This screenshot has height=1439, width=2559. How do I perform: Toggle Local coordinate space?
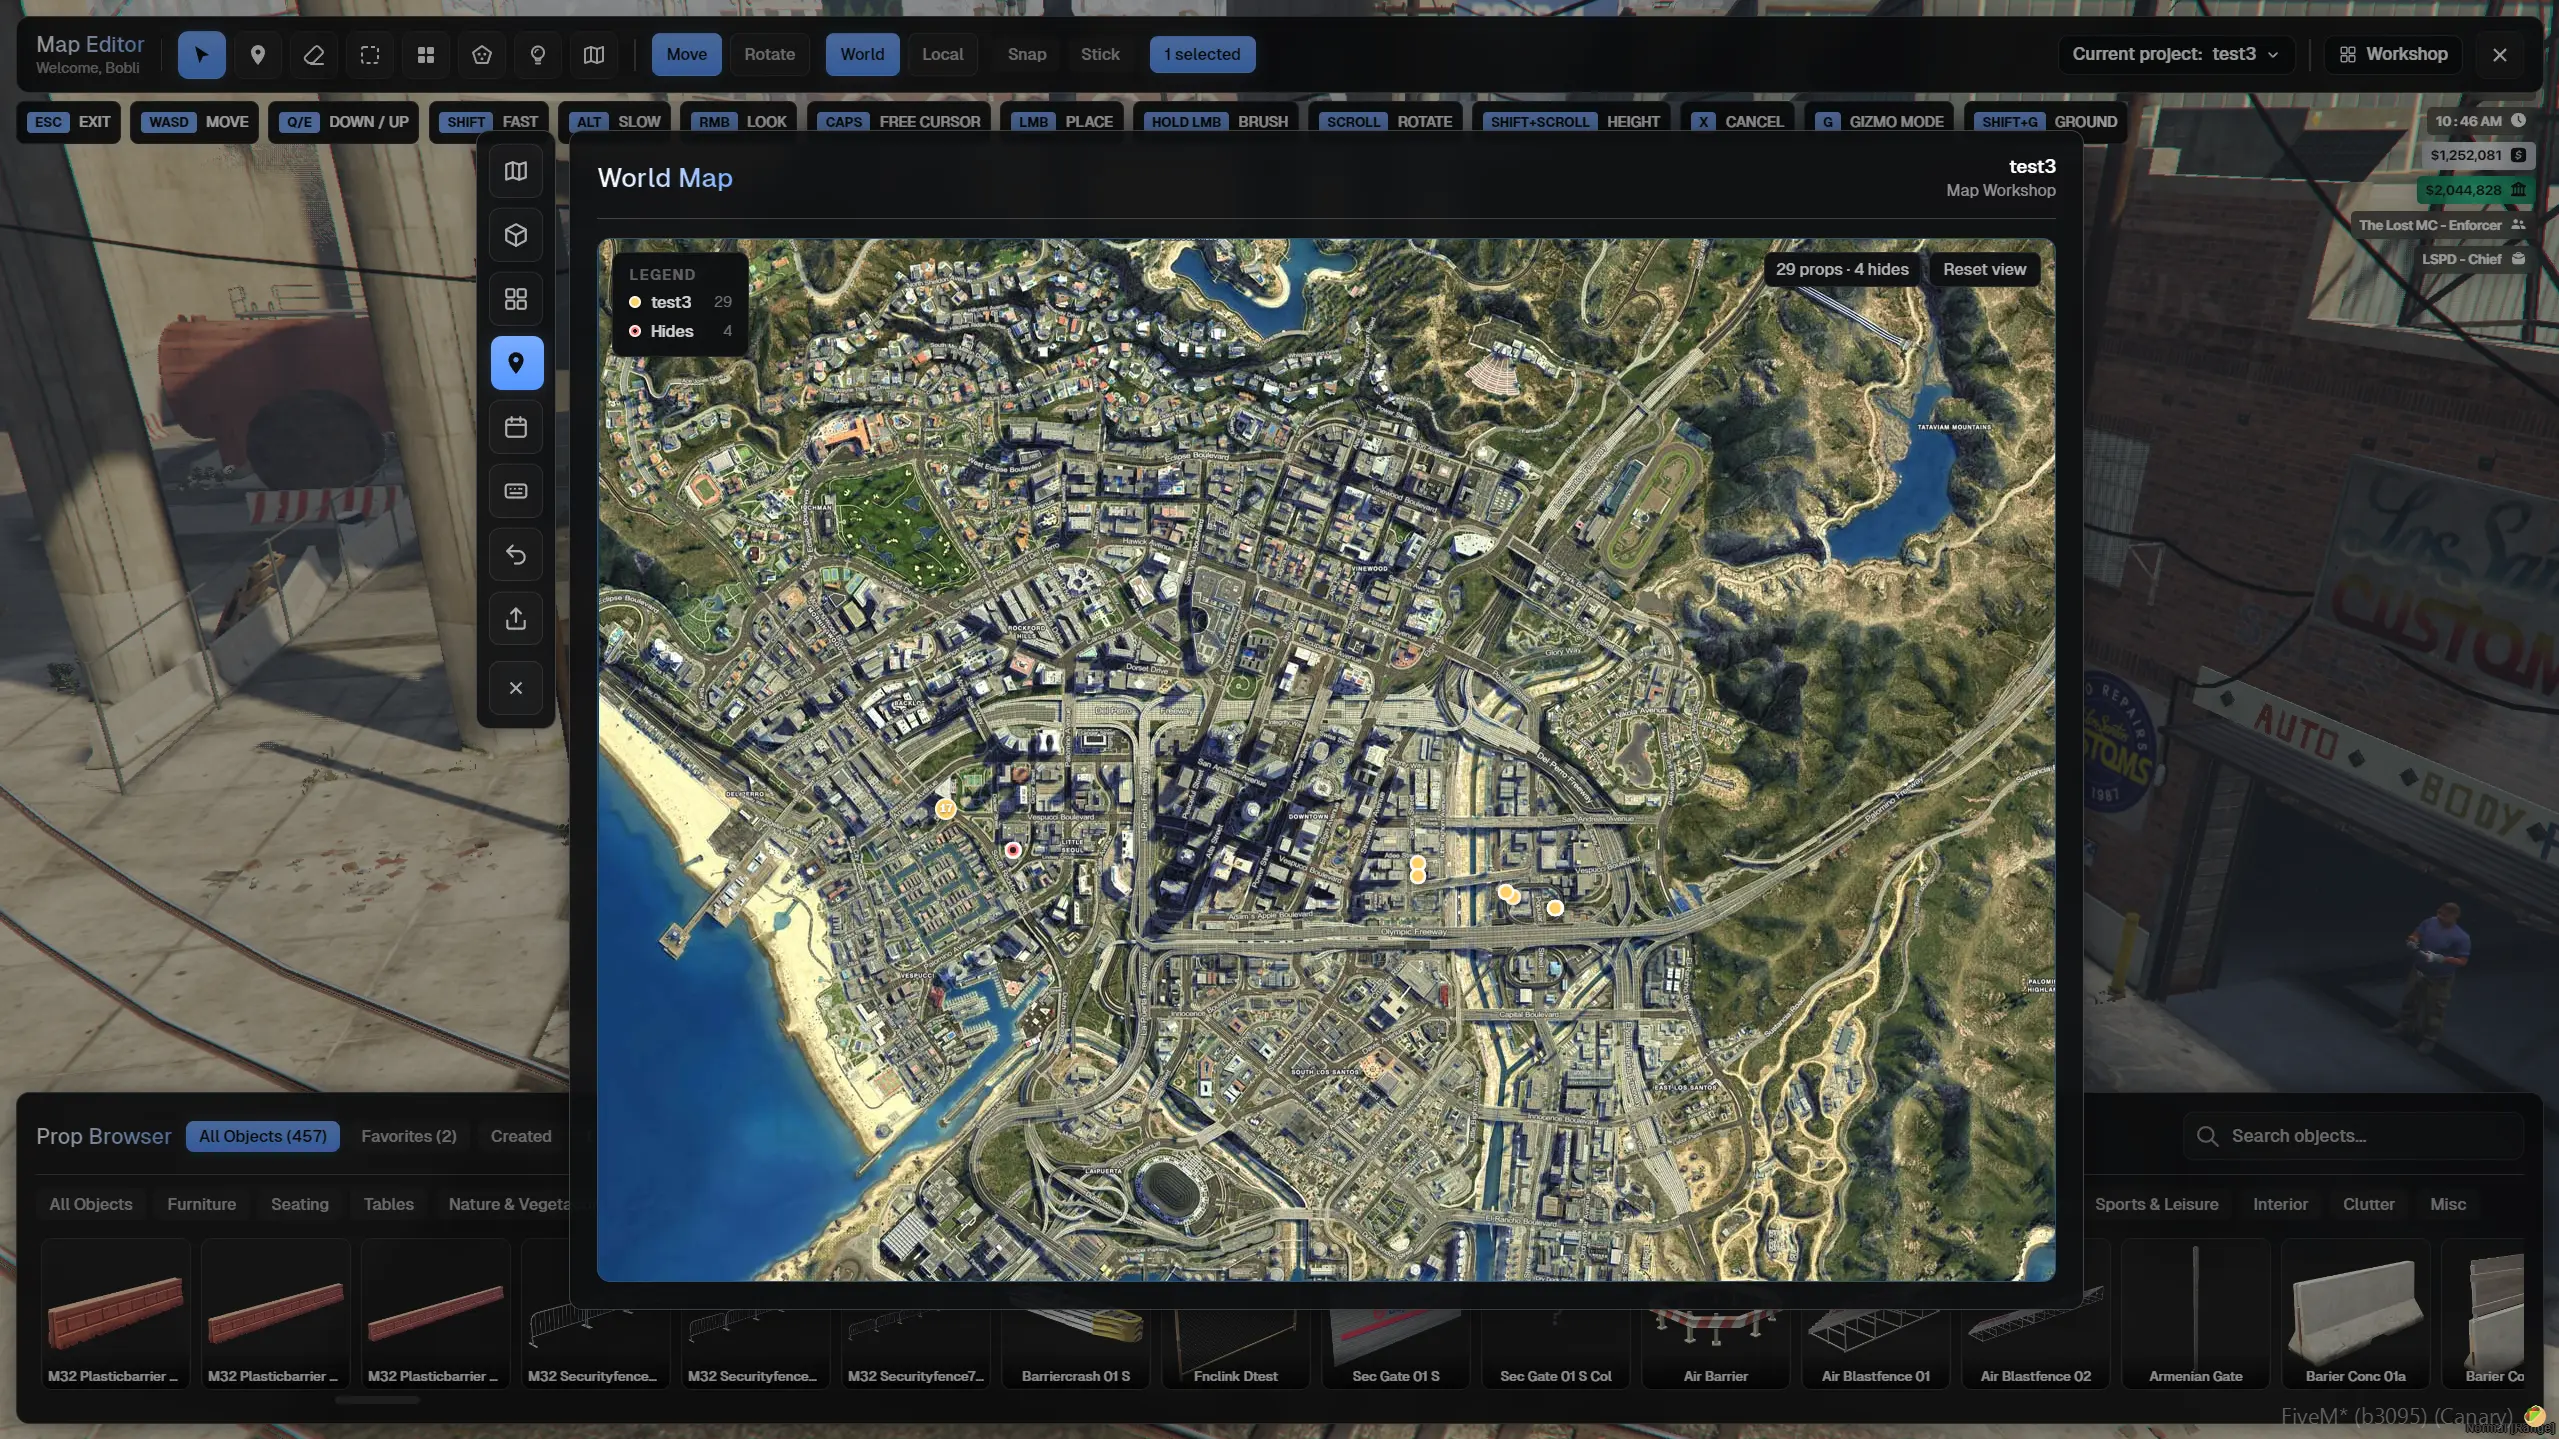pyautogui.click(x=942, y=54)
